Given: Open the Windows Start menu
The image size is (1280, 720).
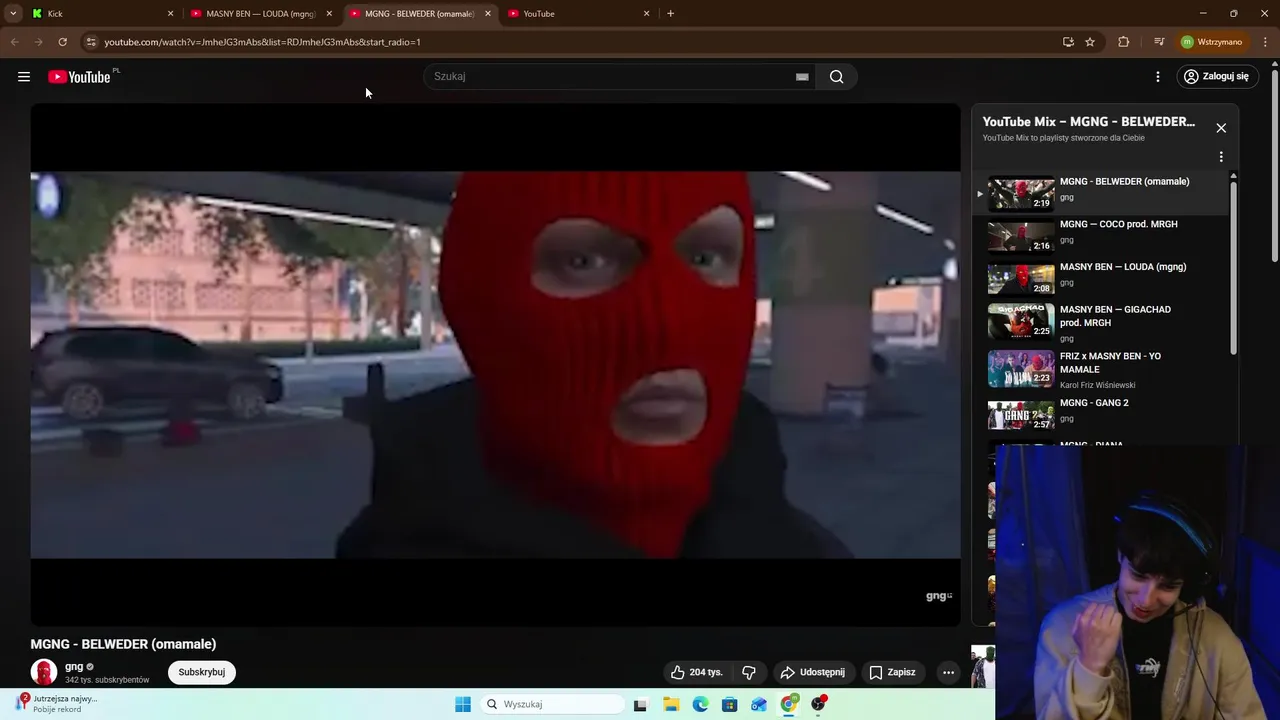Looking at the screenshot, I should point(463,704).
